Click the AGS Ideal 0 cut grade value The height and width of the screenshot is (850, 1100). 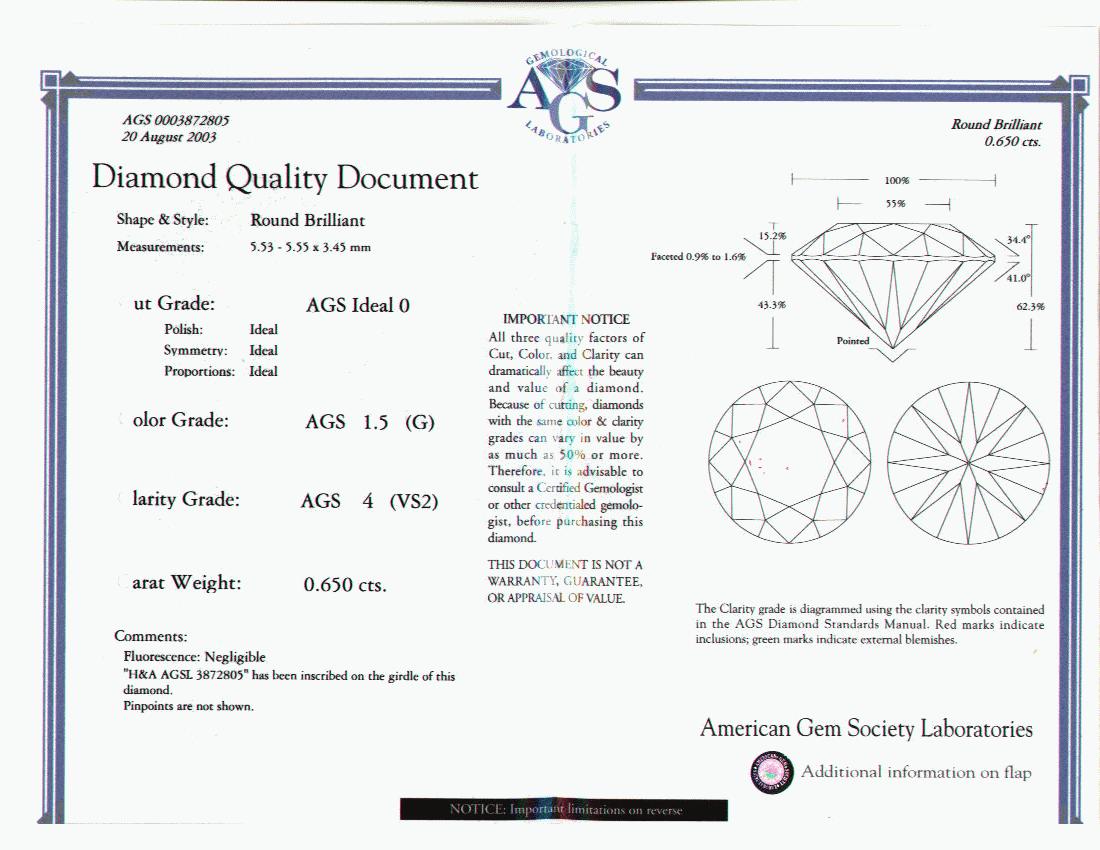tap(358, 305)
